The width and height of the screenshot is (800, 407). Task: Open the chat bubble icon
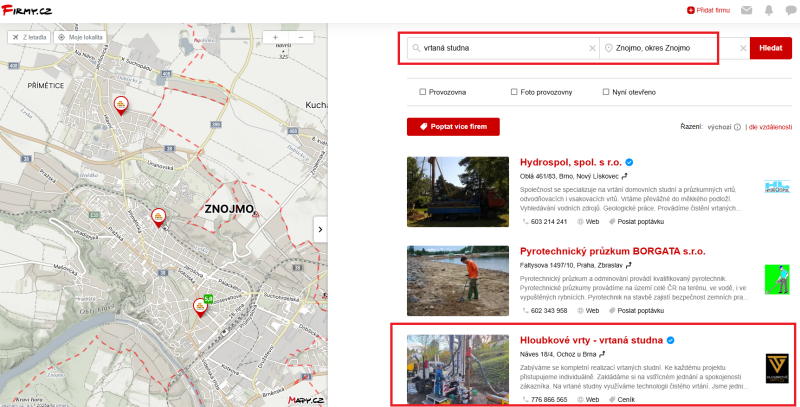pyautogui.click(x=791, y=10)
